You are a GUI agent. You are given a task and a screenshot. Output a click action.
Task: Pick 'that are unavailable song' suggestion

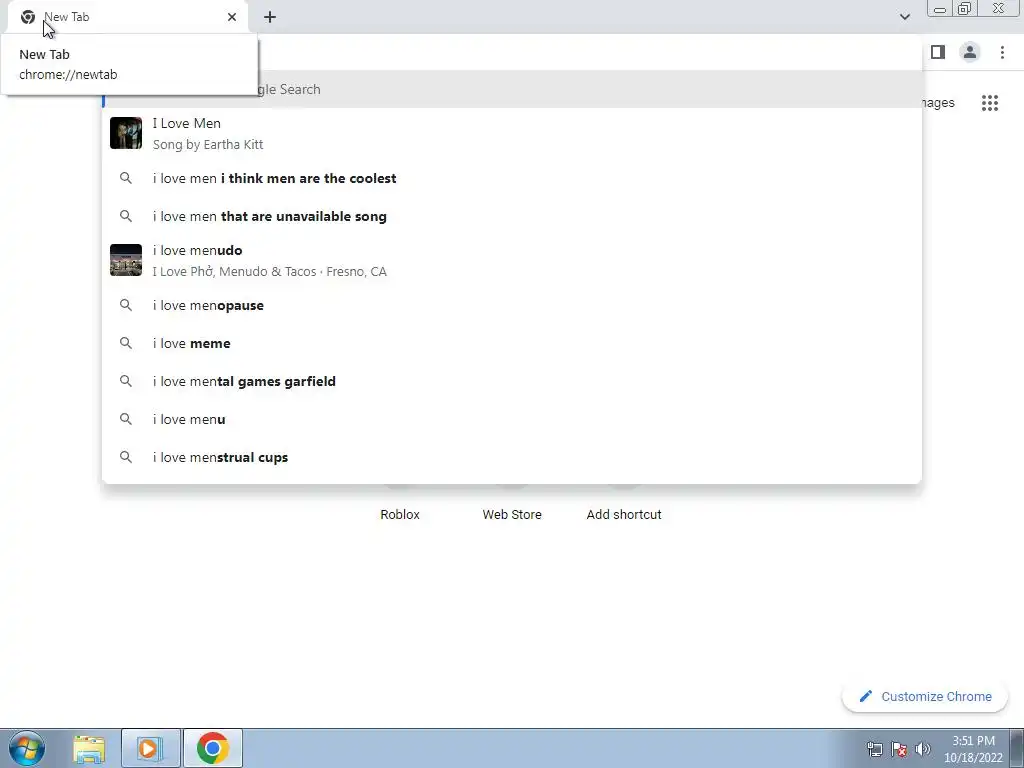coord(512,216)
